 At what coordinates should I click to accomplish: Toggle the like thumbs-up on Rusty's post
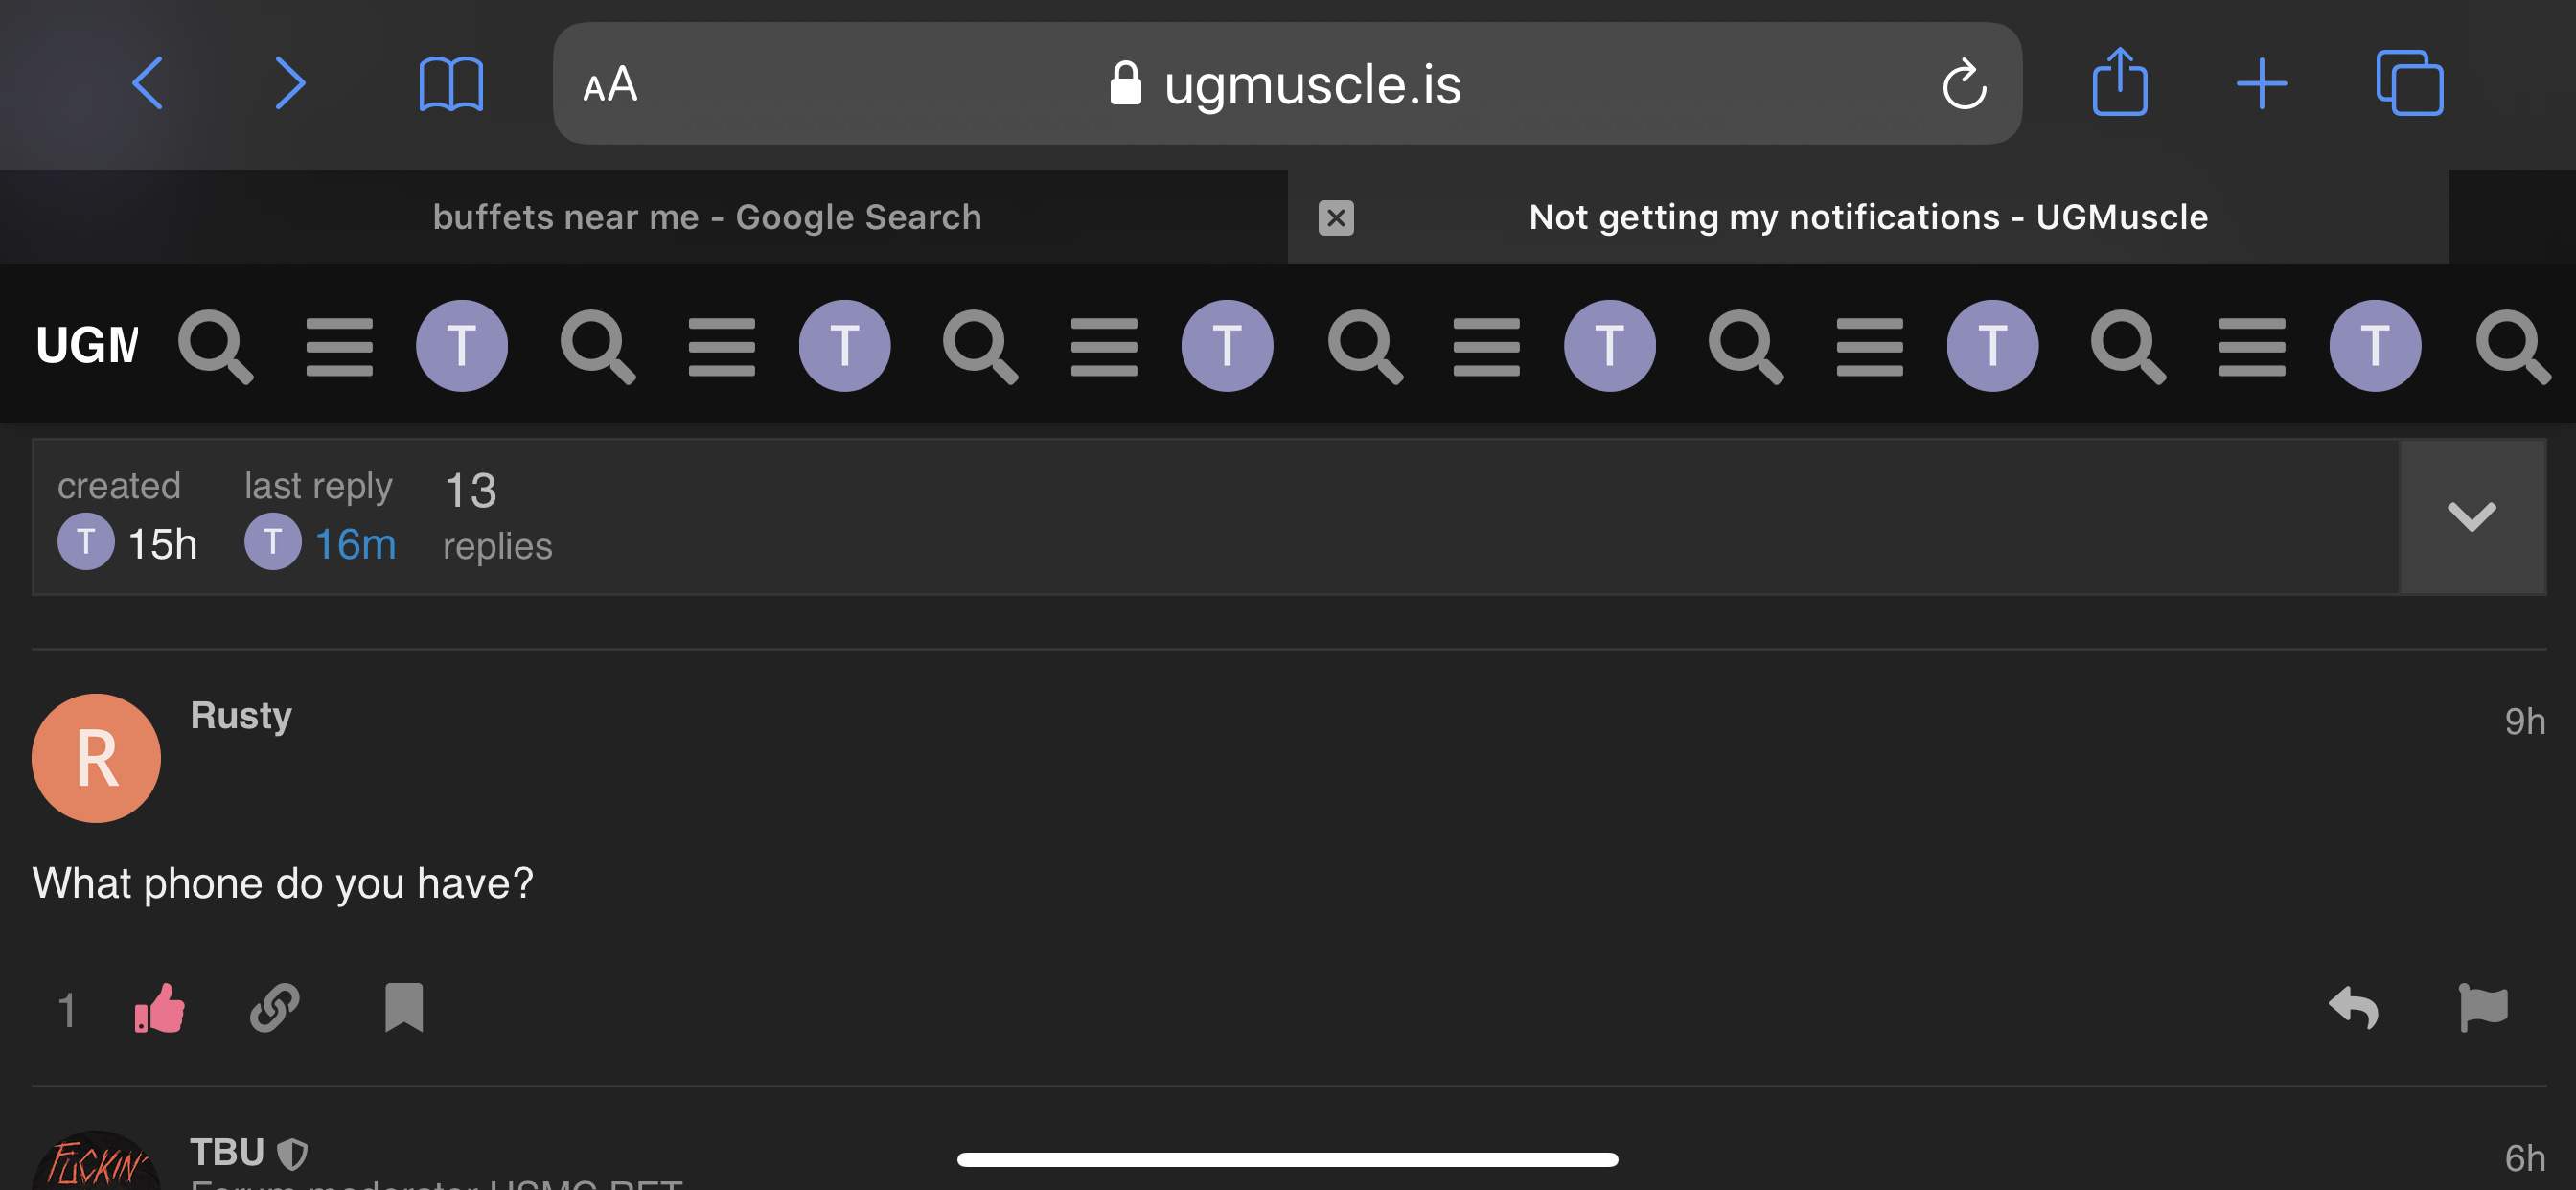click(x=160, y=1008)
